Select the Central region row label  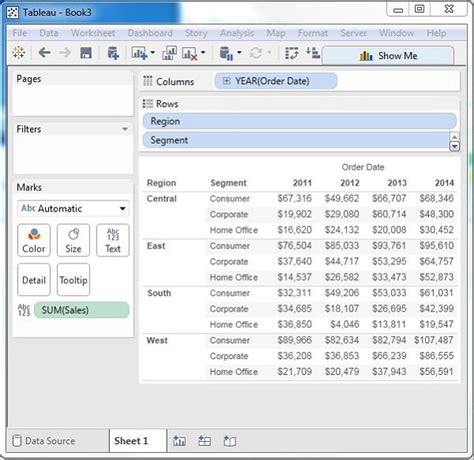[162, 199]
